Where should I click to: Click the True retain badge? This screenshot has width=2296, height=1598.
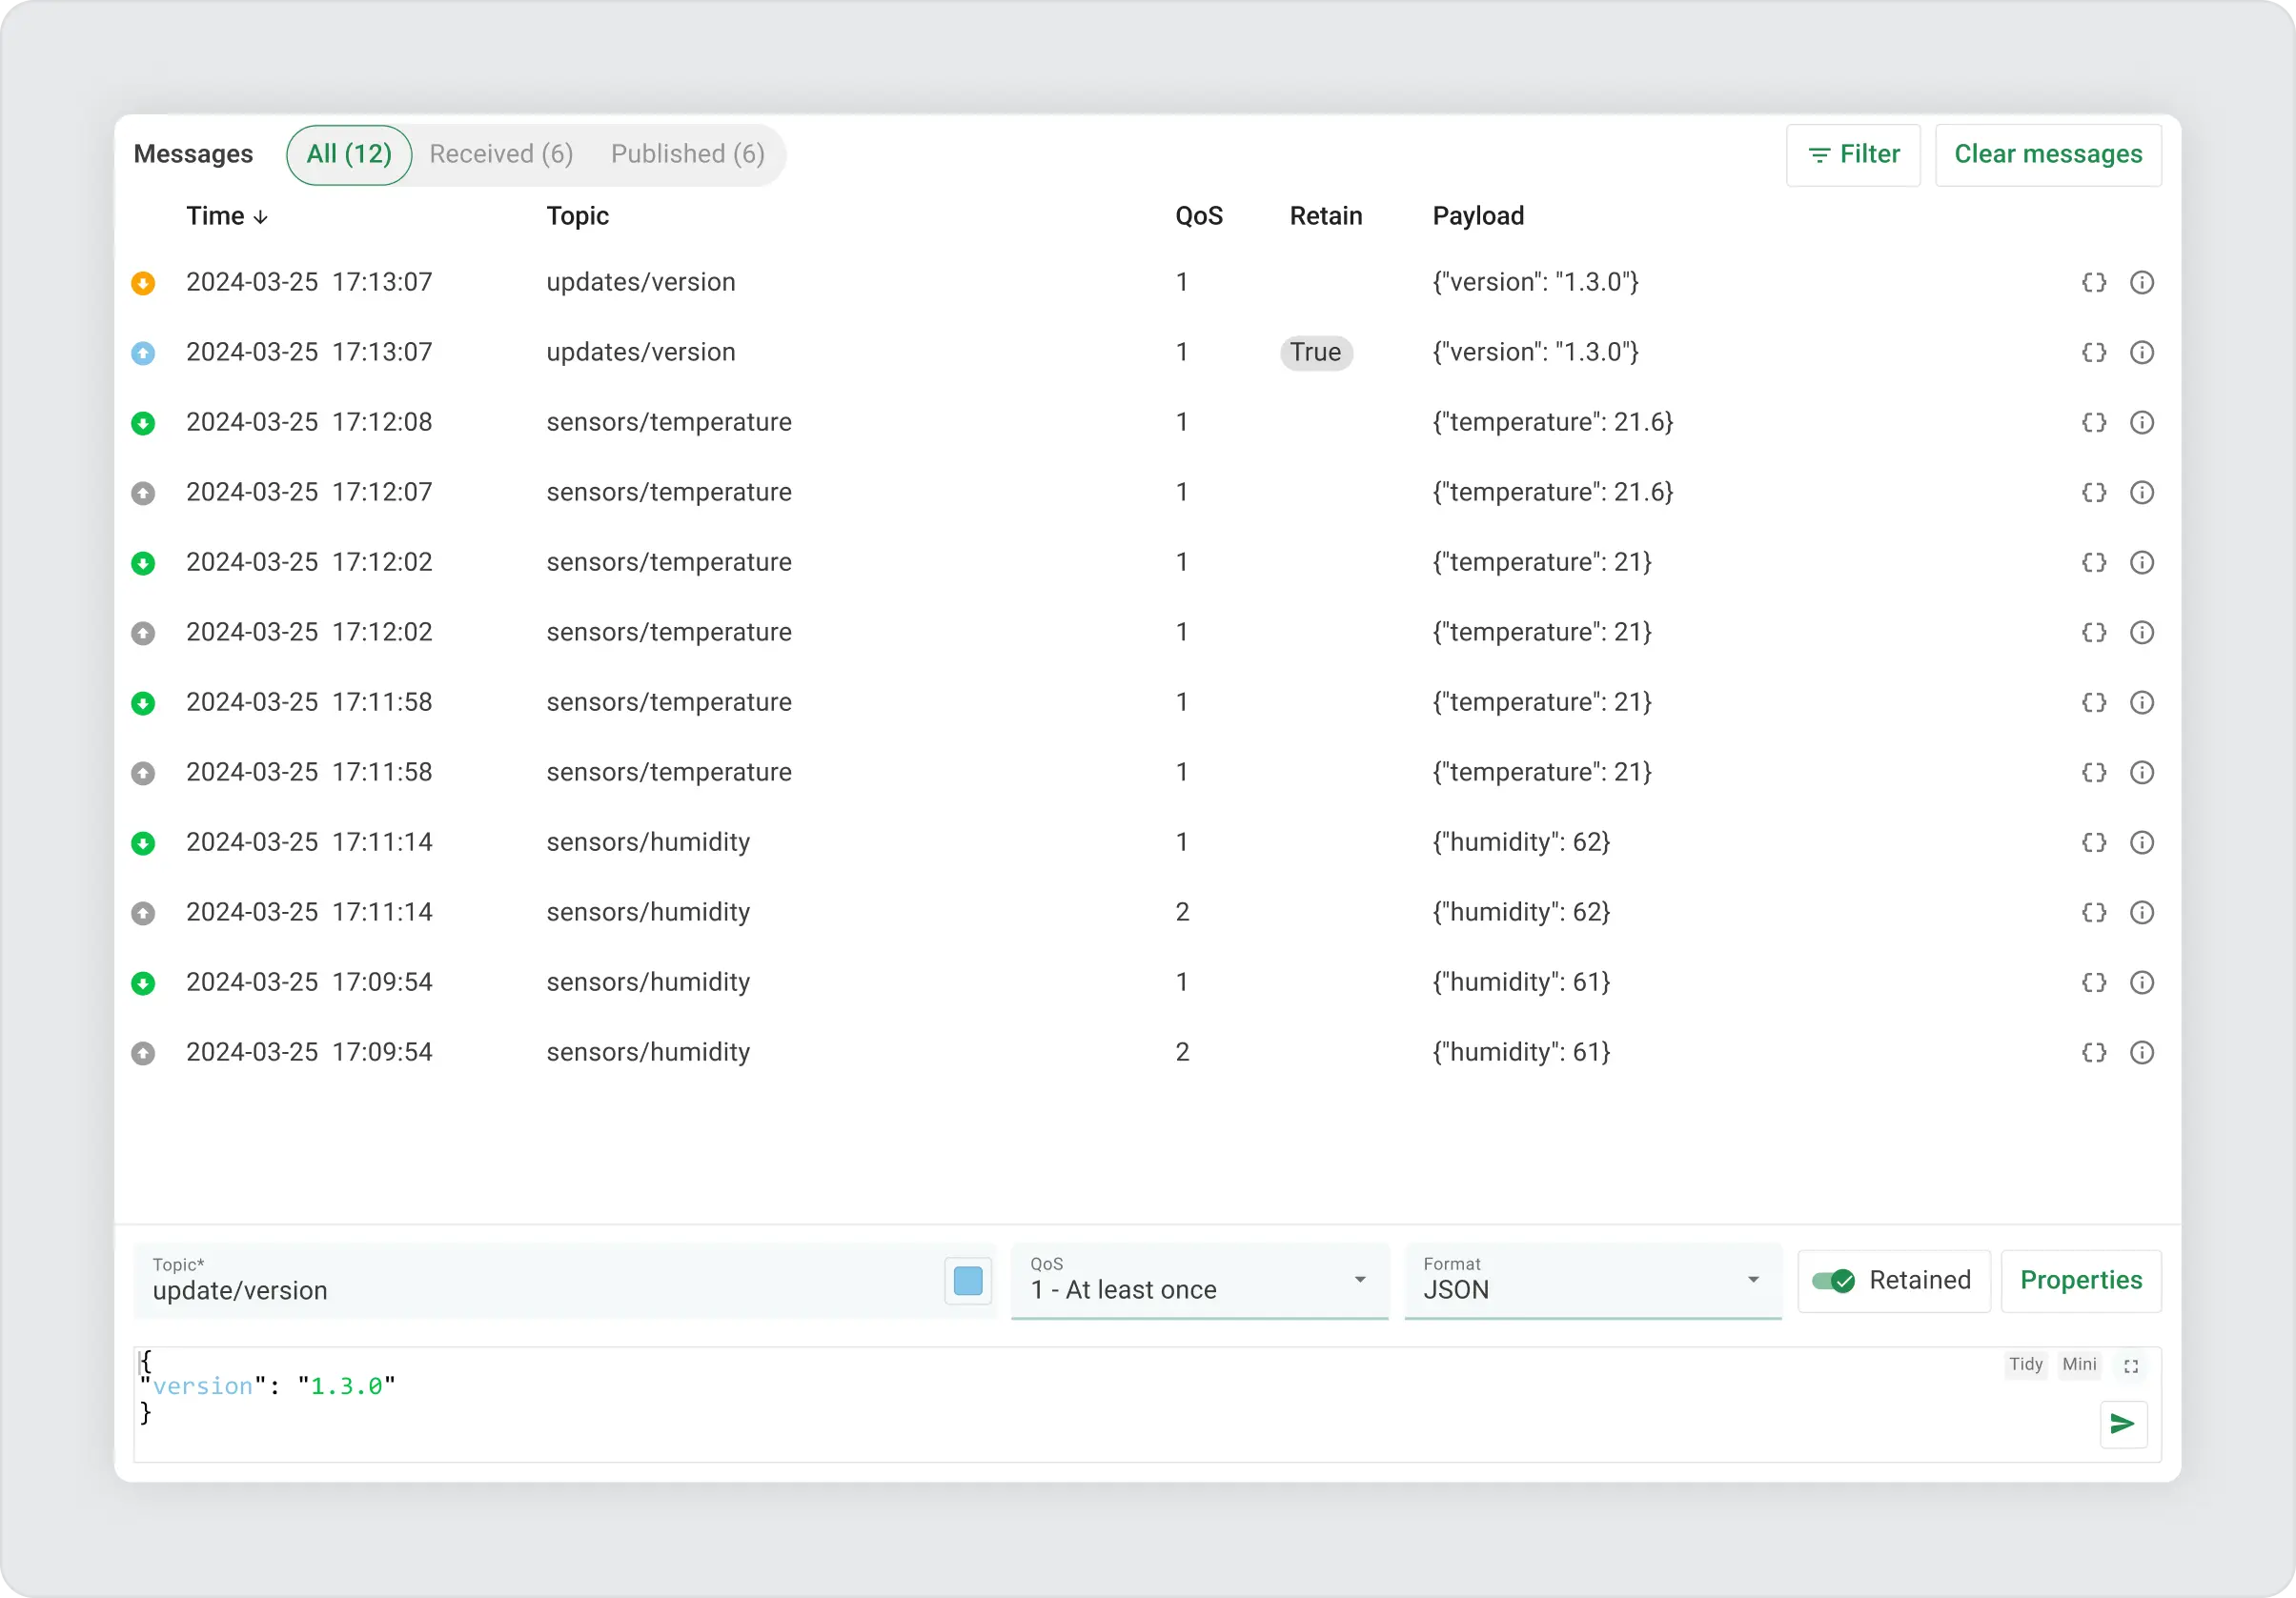tap(1315, 353)
